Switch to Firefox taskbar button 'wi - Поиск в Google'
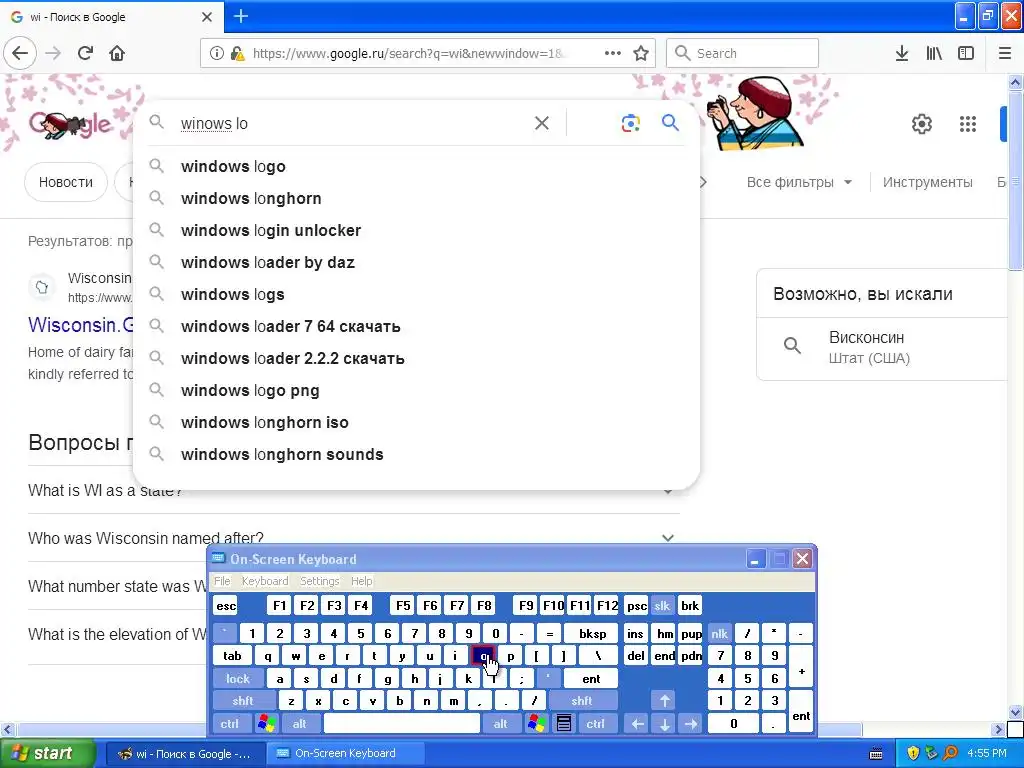This screenshot has height=768, width=1024. [x=185, y=754]
